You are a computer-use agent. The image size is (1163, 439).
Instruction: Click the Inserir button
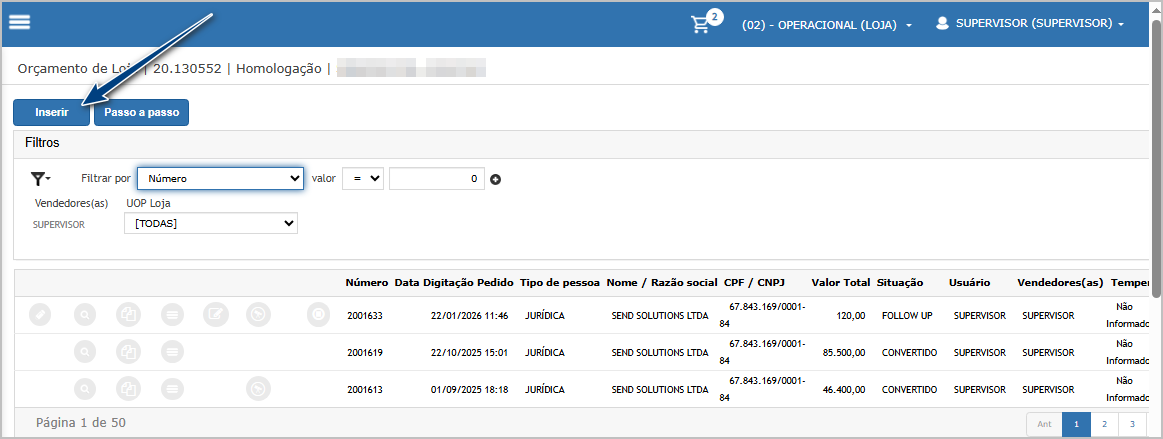pos(52,112)
